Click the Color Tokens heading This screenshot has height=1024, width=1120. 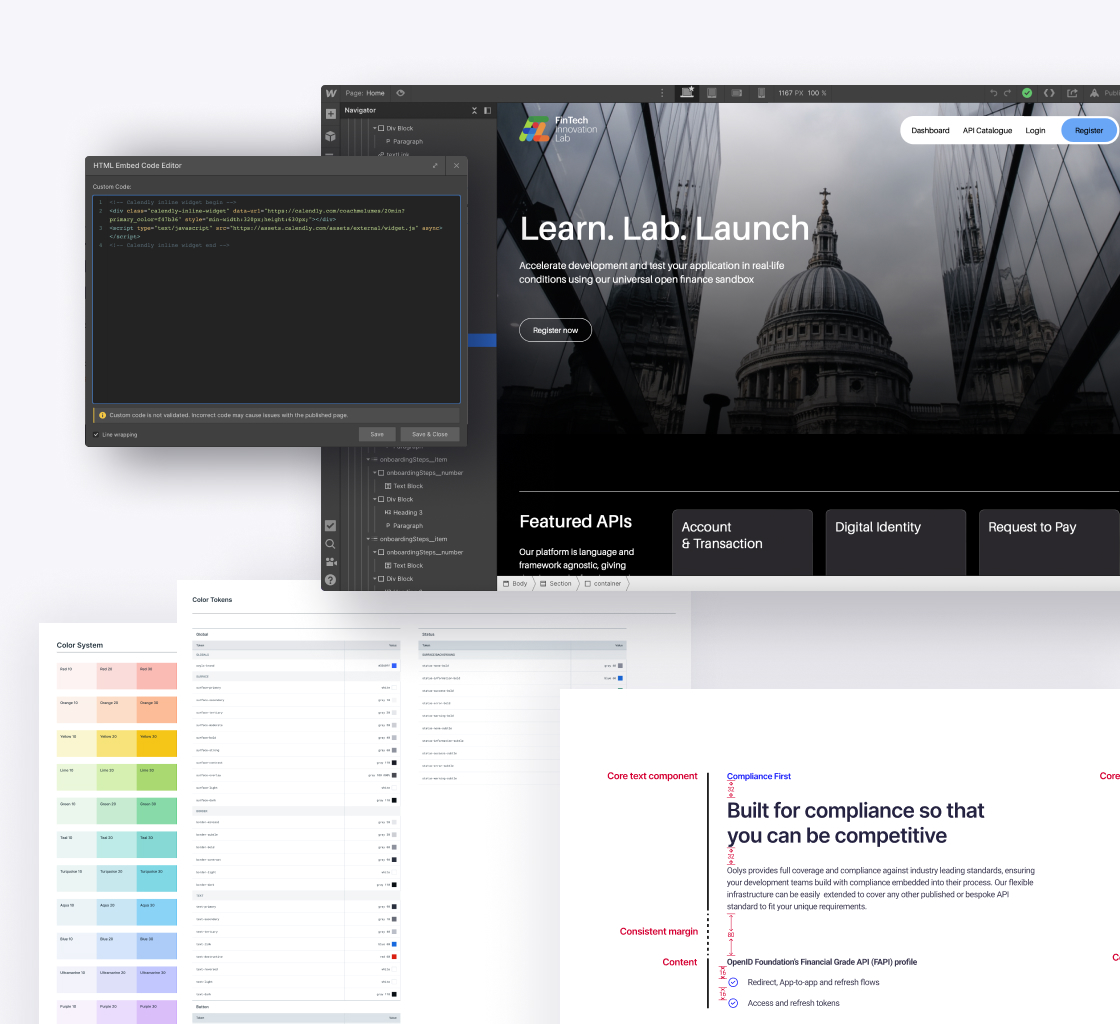pos(212,600)
